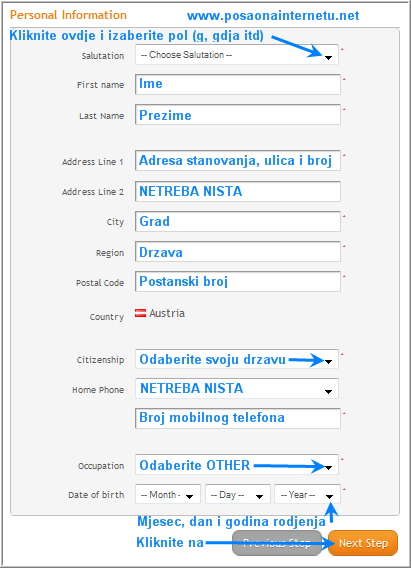
Task: Click the www.posaonainternetu.net link text
Action: [x=273, y=16]
